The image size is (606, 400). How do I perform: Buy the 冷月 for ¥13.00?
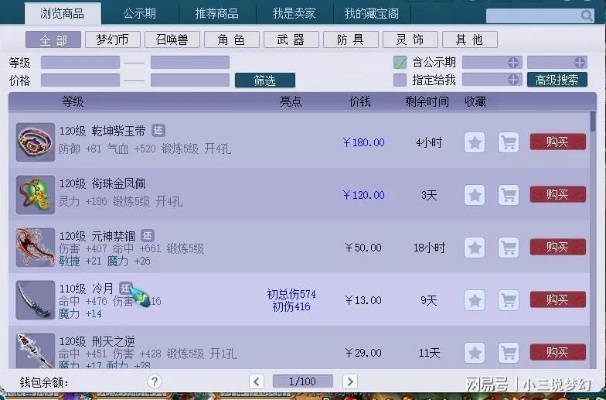pos(558,300)
